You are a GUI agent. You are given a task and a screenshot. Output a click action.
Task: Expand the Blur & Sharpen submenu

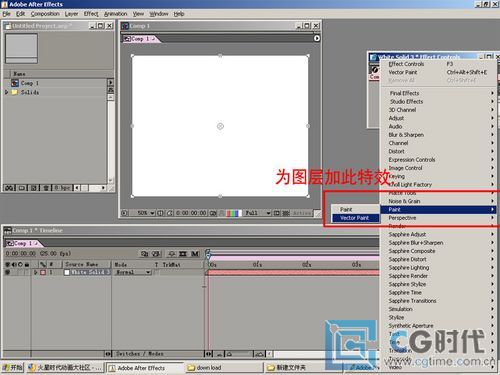click(438, 135)
